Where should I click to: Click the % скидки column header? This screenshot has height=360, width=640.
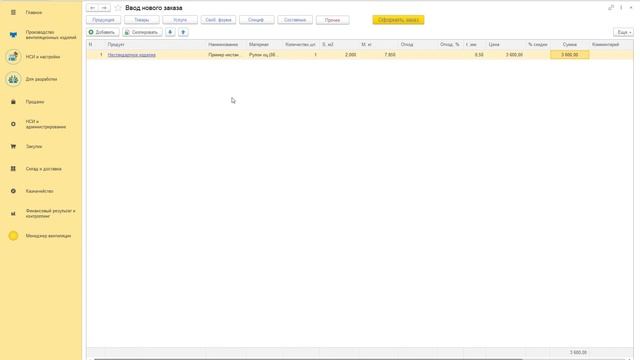click(x=538, y=44)
